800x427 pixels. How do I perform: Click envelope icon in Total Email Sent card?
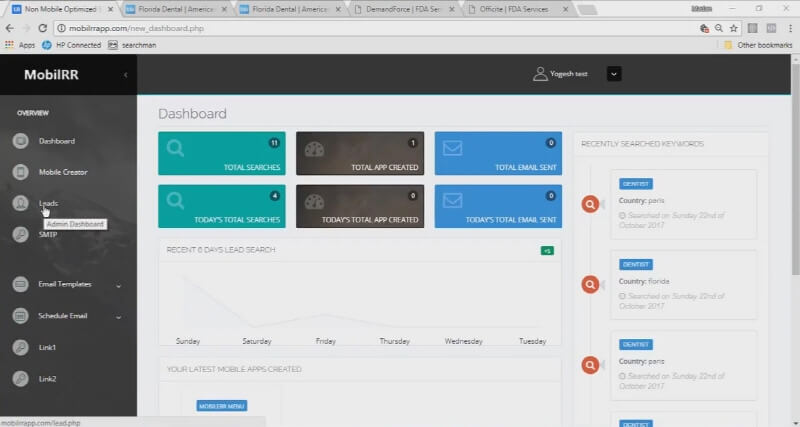(453, 148)
